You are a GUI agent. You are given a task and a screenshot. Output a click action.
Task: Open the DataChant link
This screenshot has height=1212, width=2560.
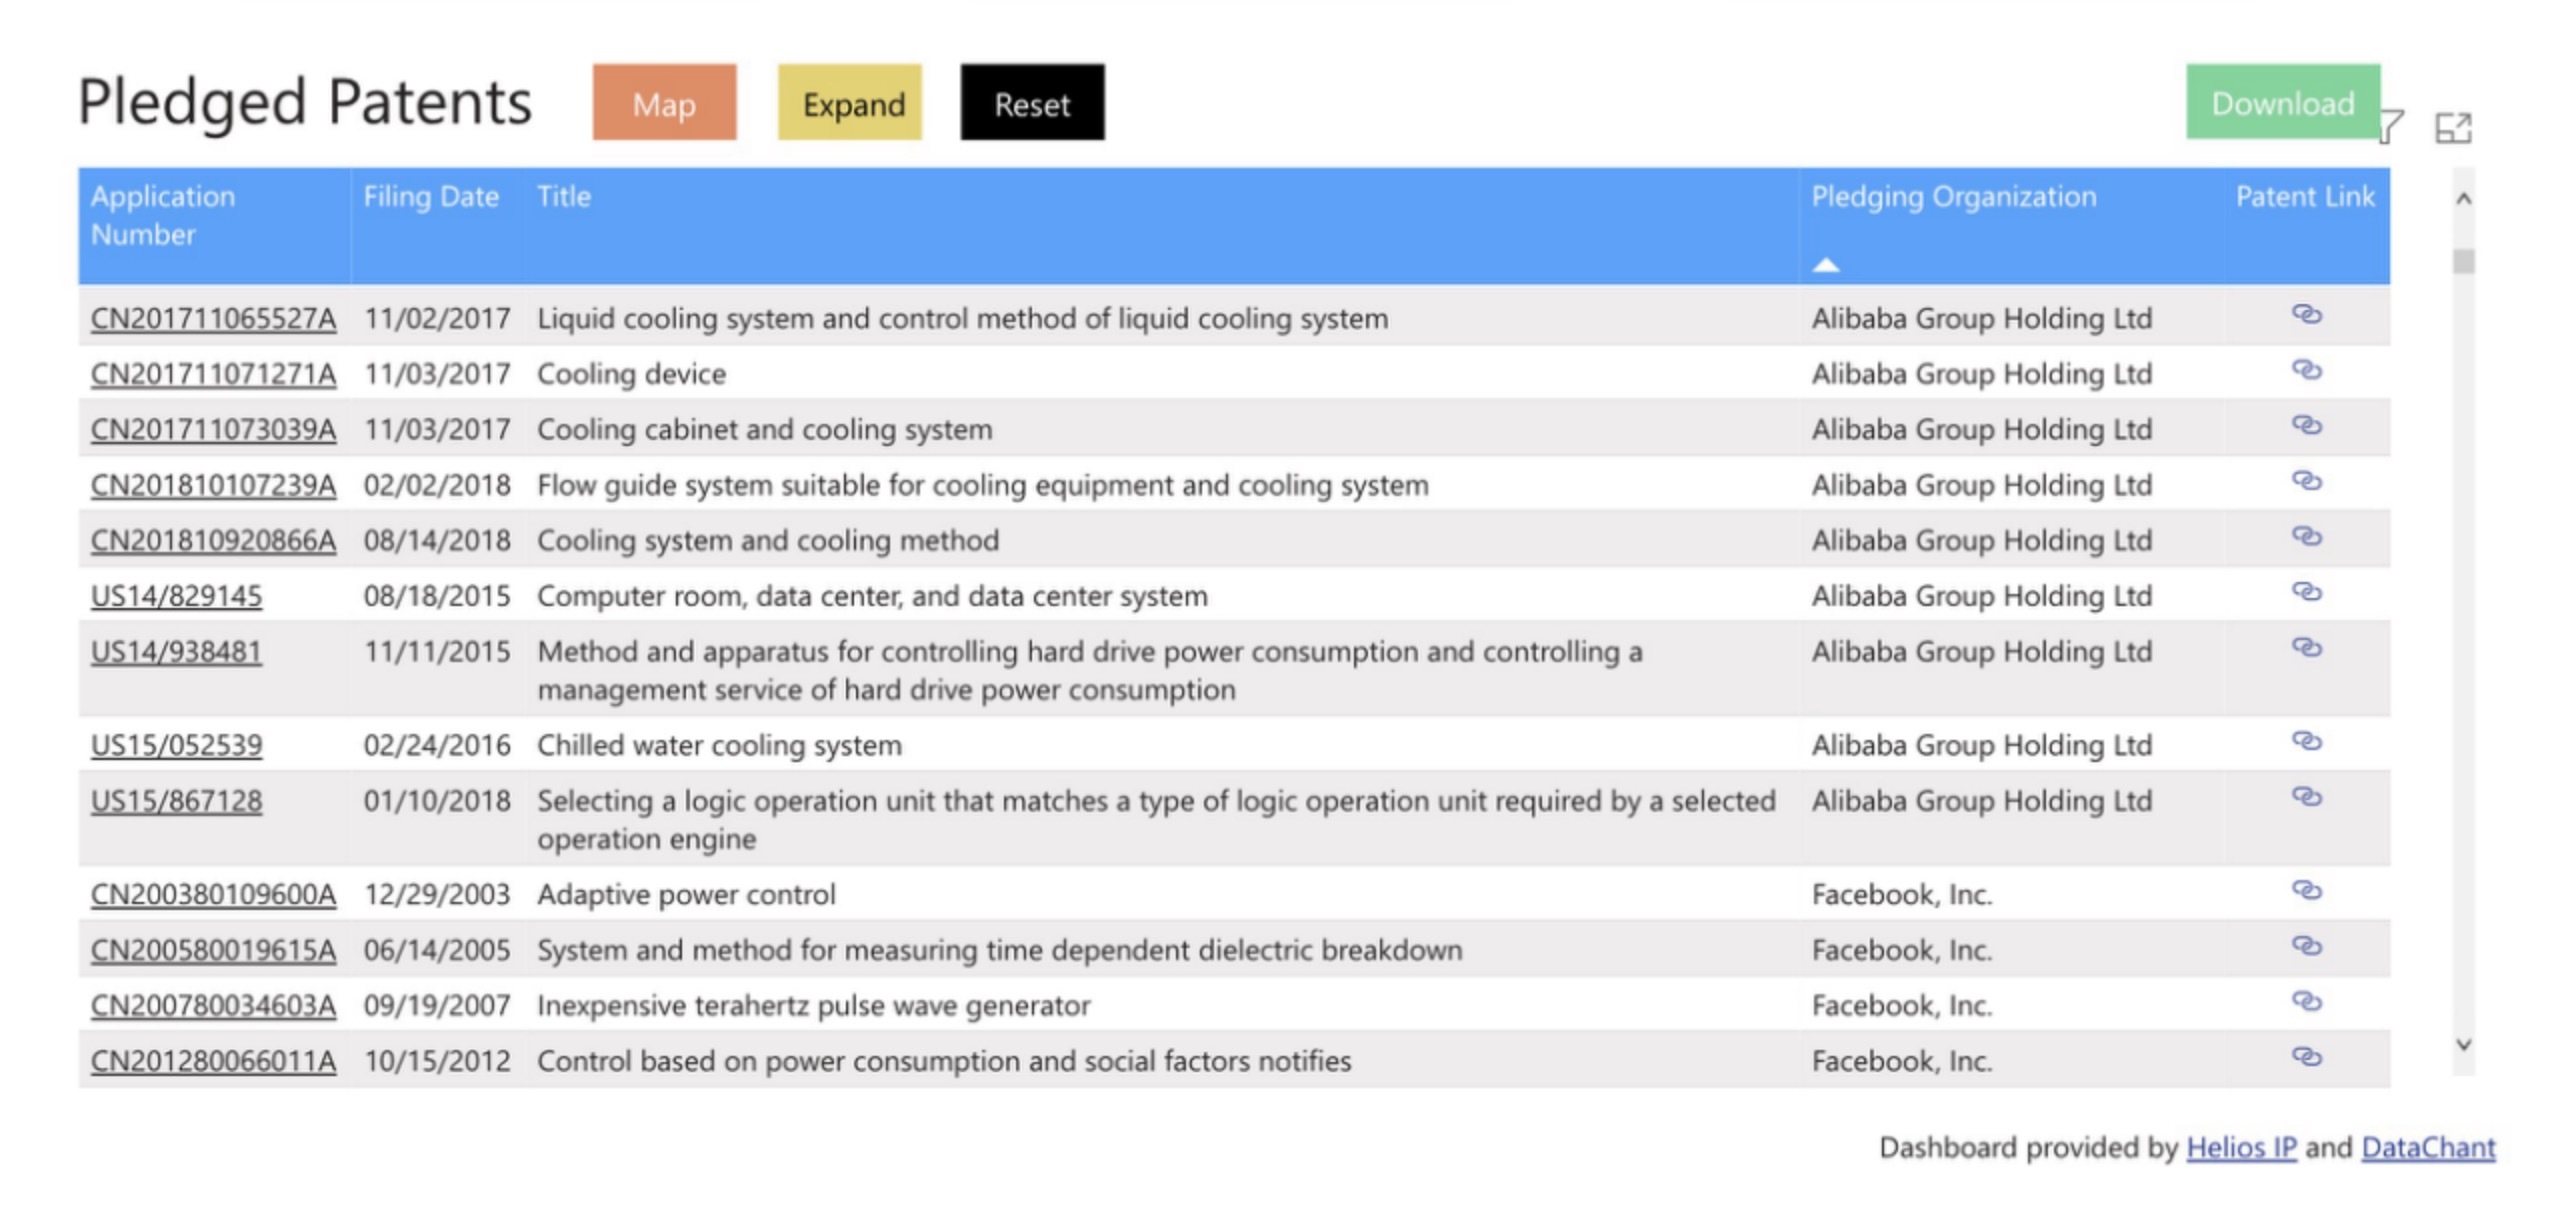(2427, 1147)
